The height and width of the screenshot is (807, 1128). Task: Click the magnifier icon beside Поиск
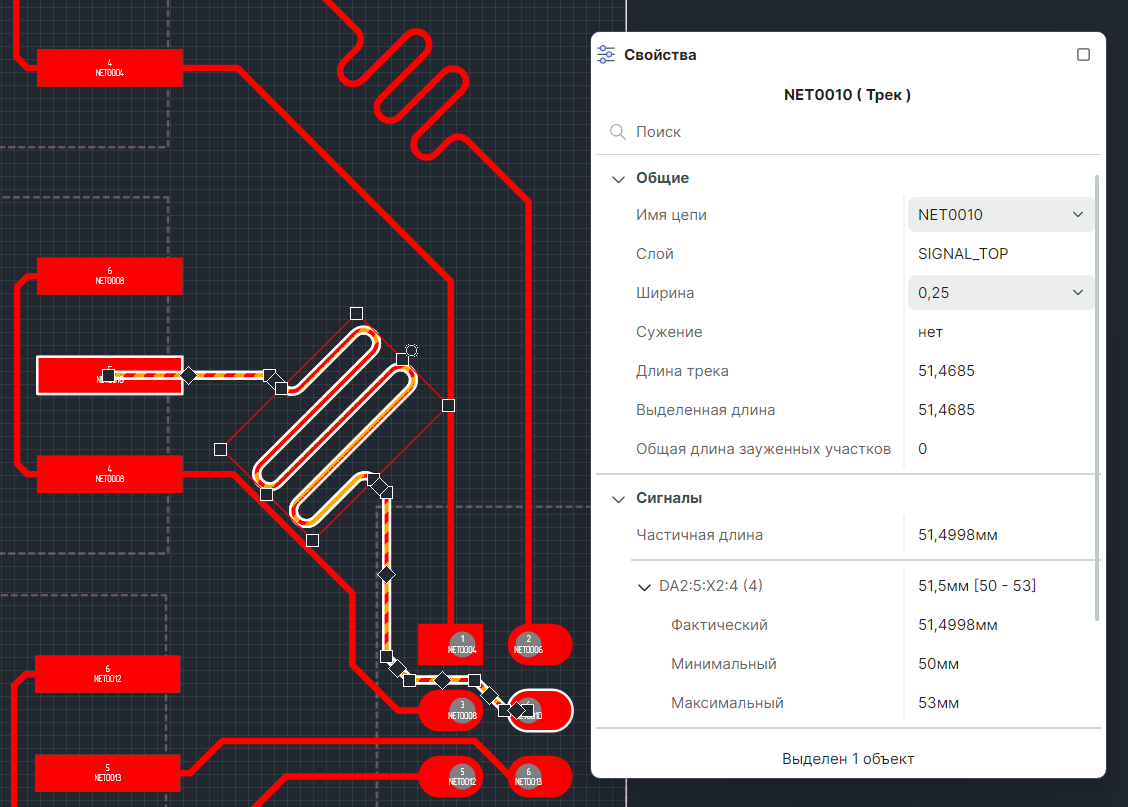618,132
